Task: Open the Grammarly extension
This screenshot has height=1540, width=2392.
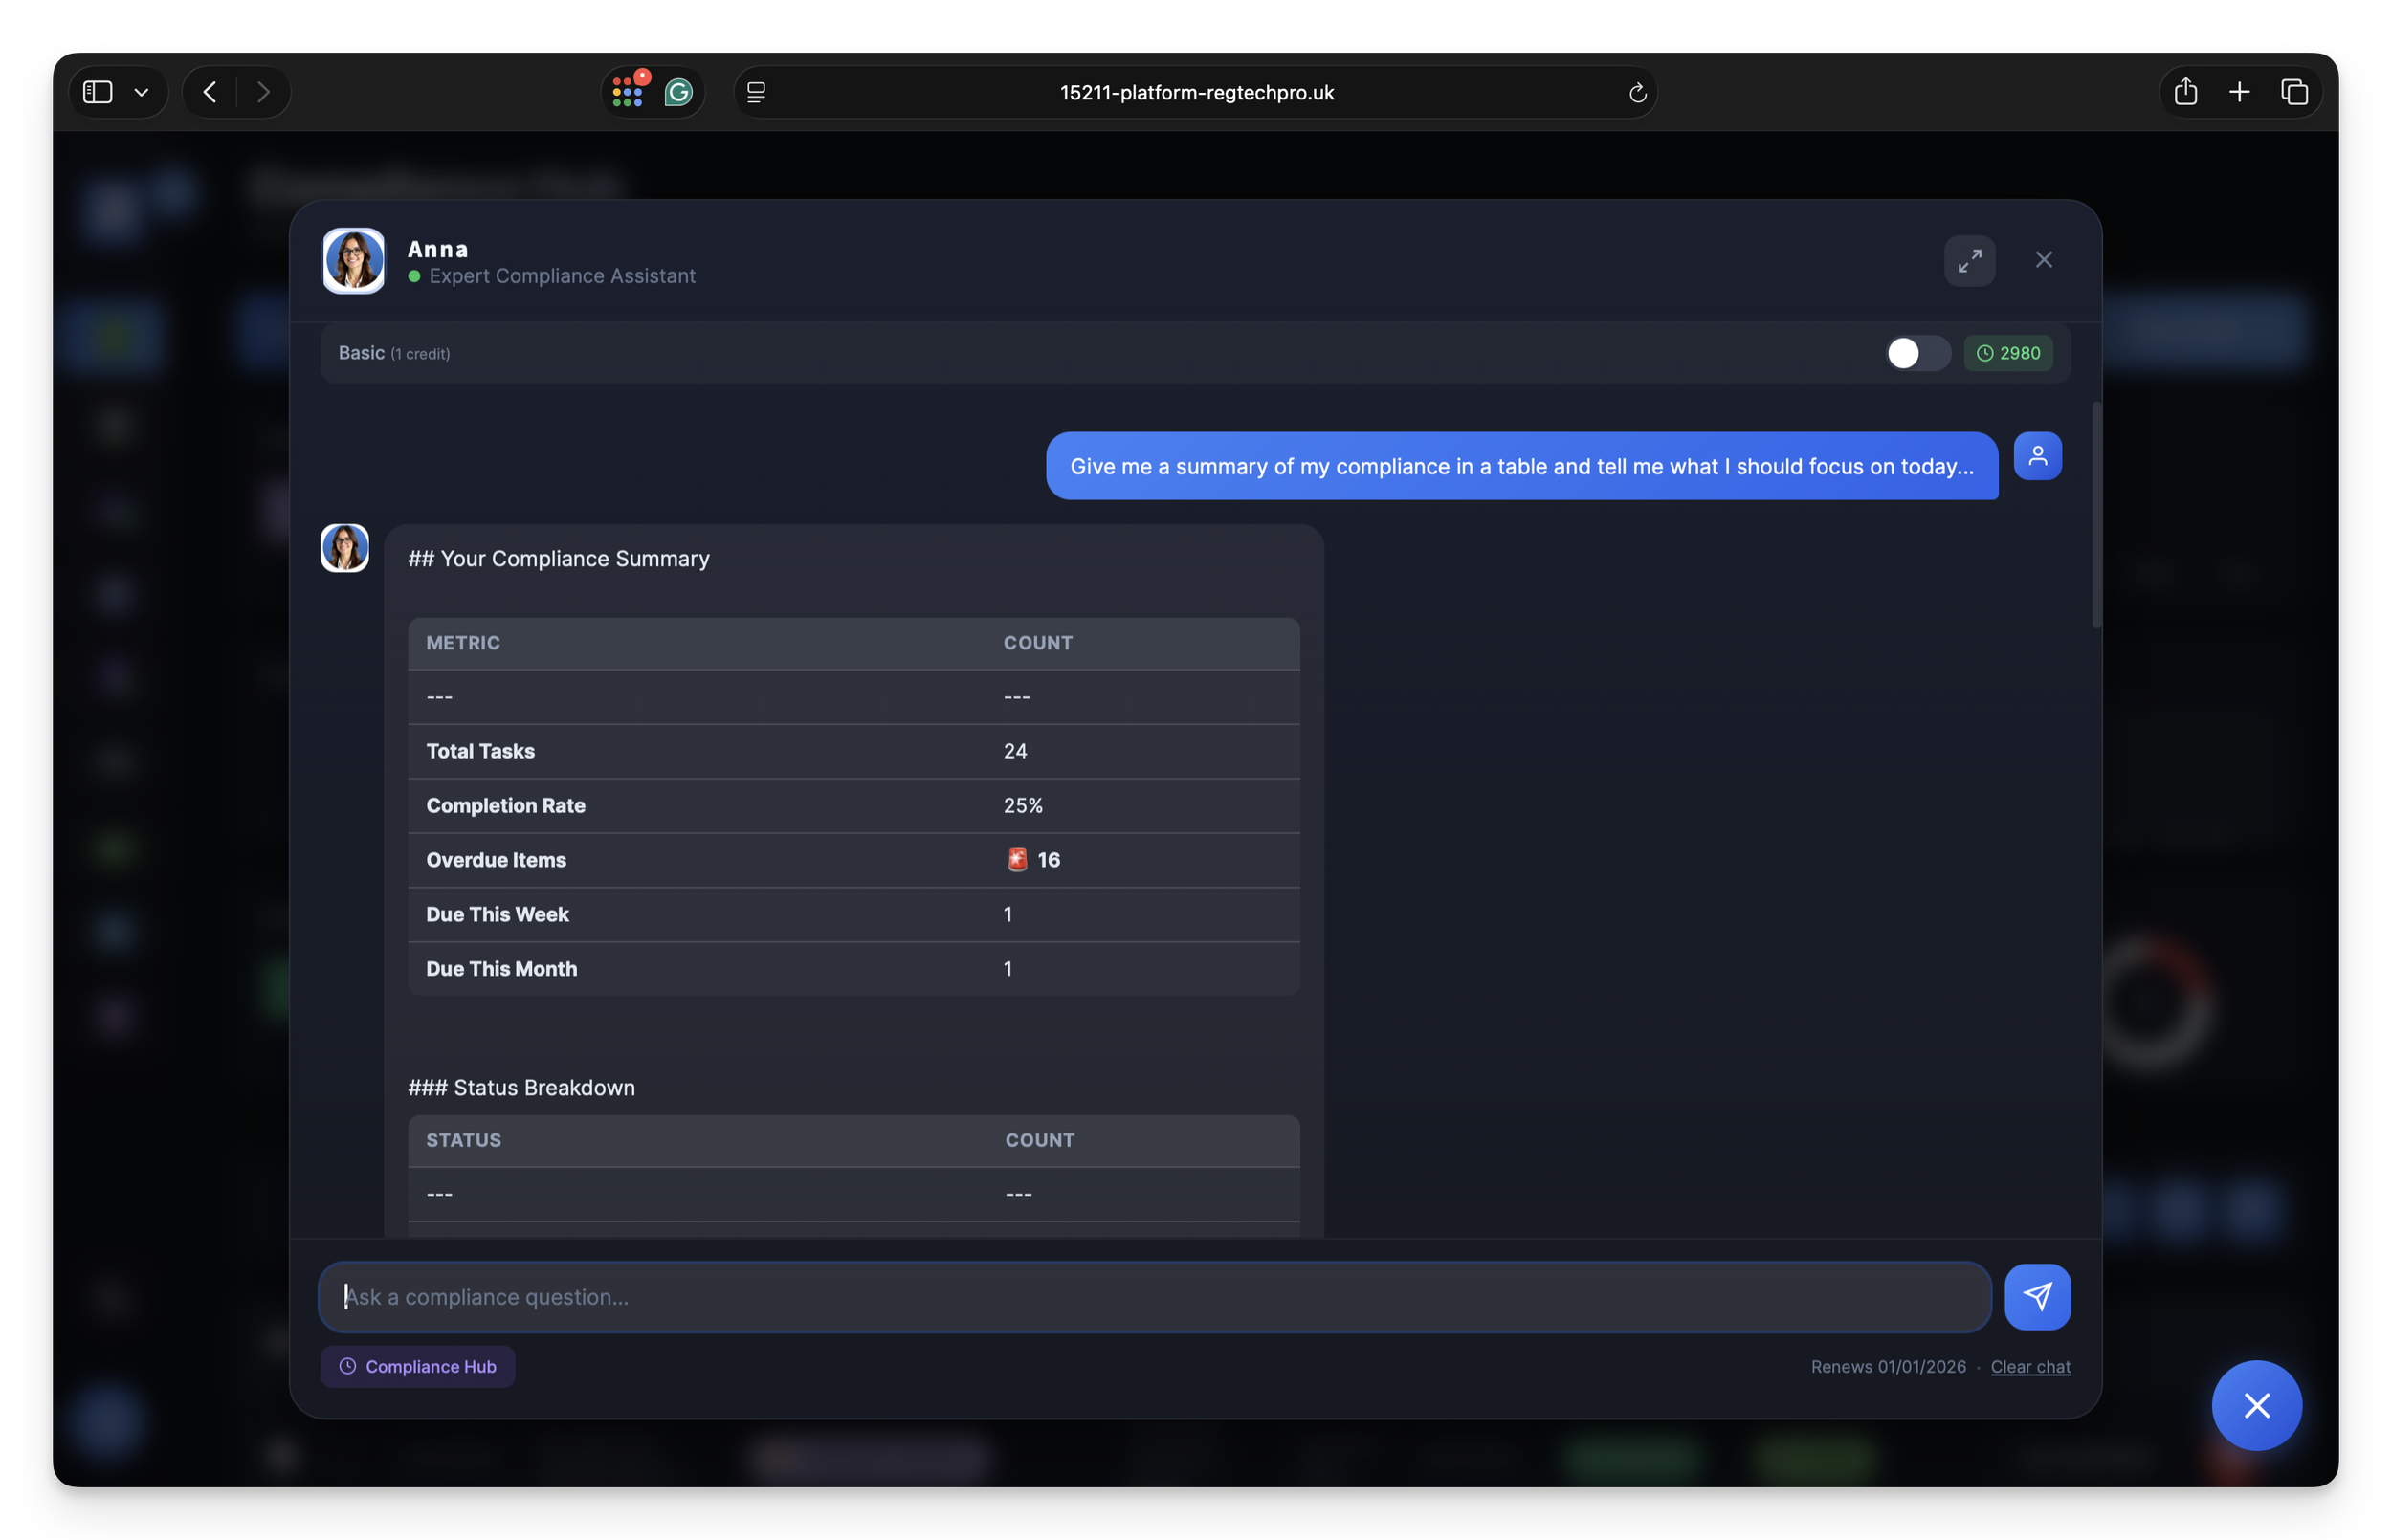Action: click(679, 92)
